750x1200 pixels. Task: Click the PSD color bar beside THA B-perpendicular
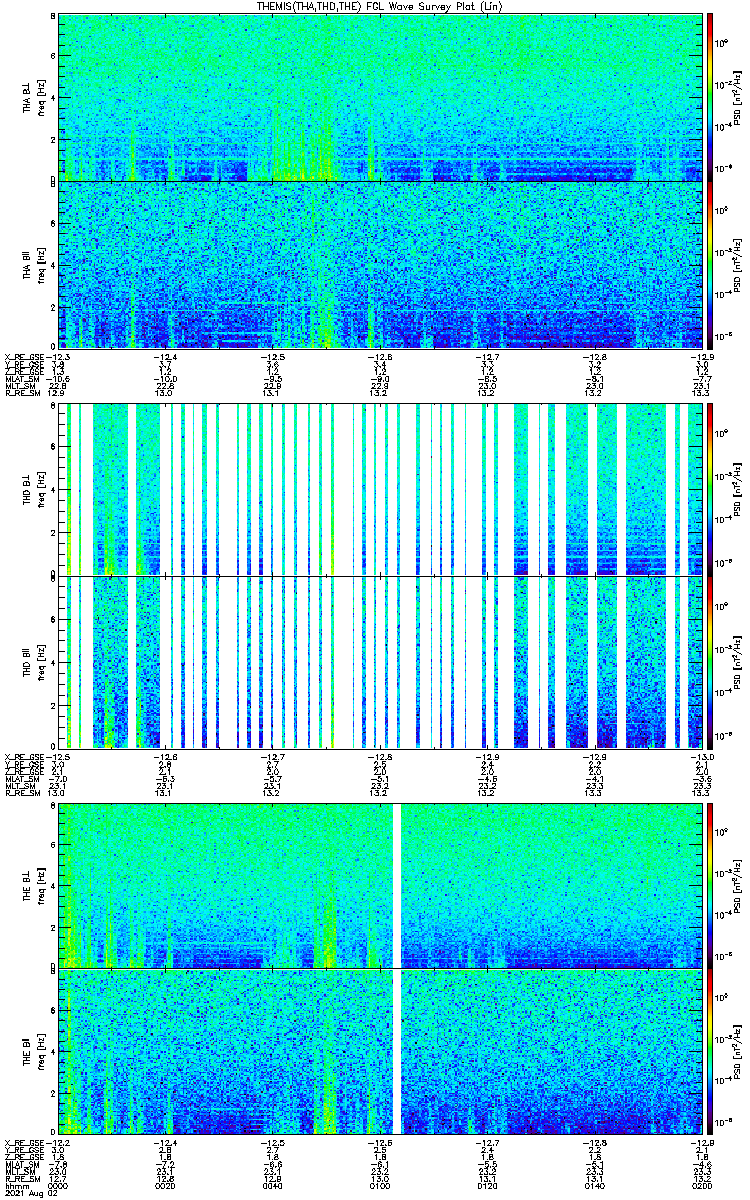pyautogui.click(x=710, y=97)
